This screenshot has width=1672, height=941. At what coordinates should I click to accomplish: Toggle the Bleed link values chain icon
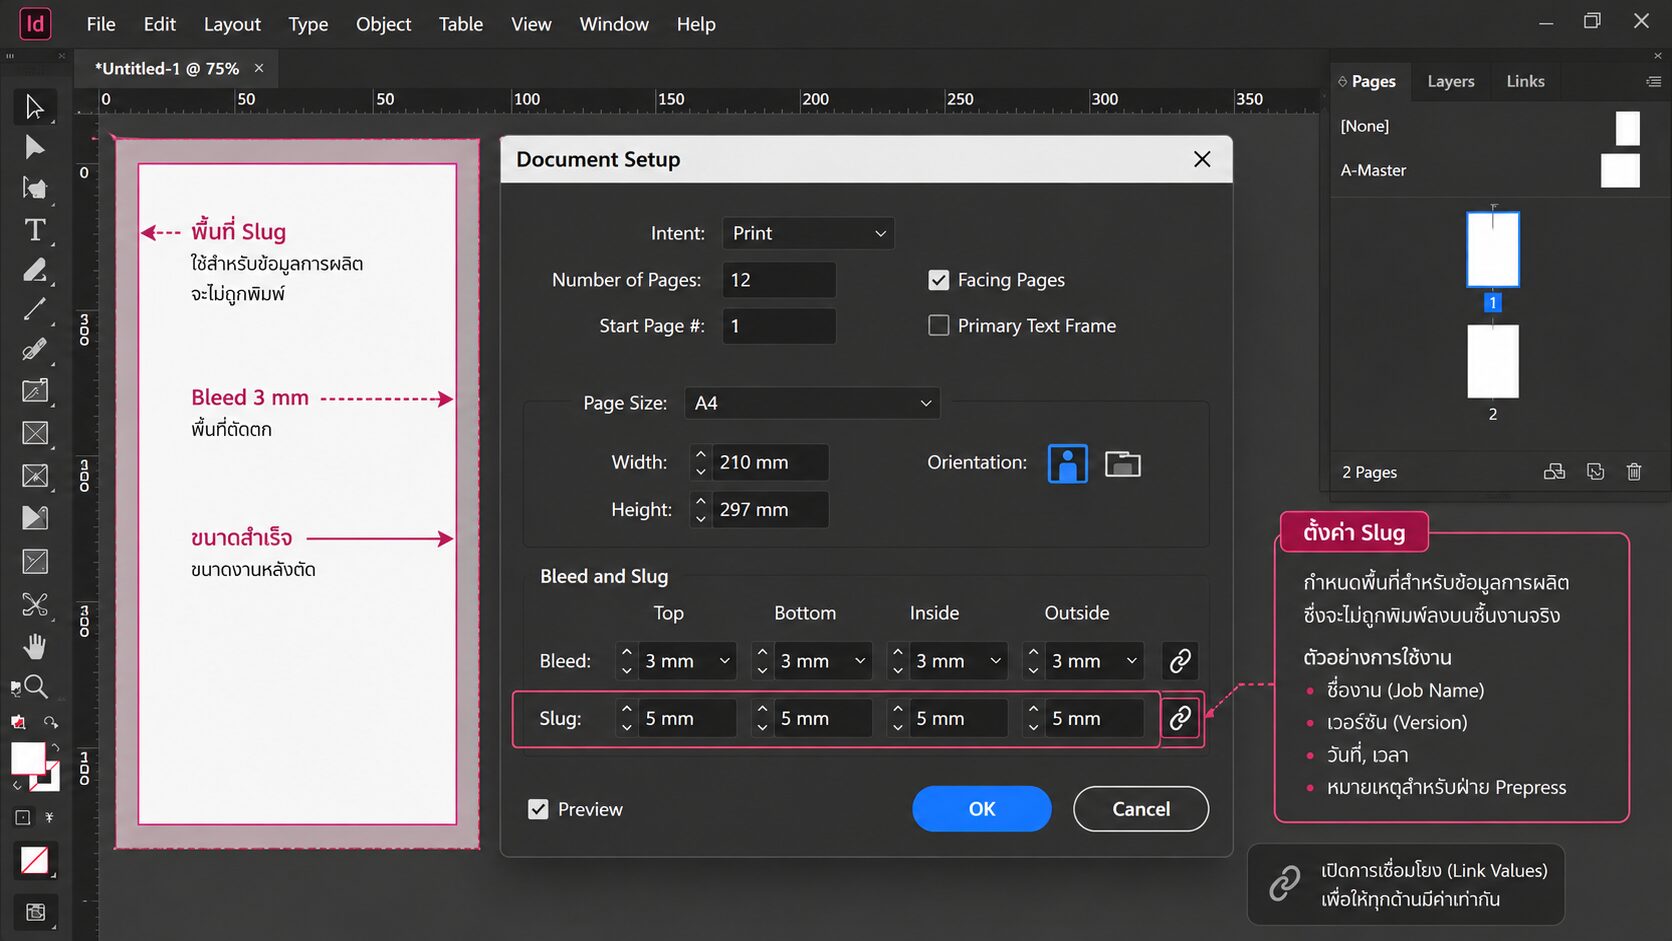(x=1180, y=661)
